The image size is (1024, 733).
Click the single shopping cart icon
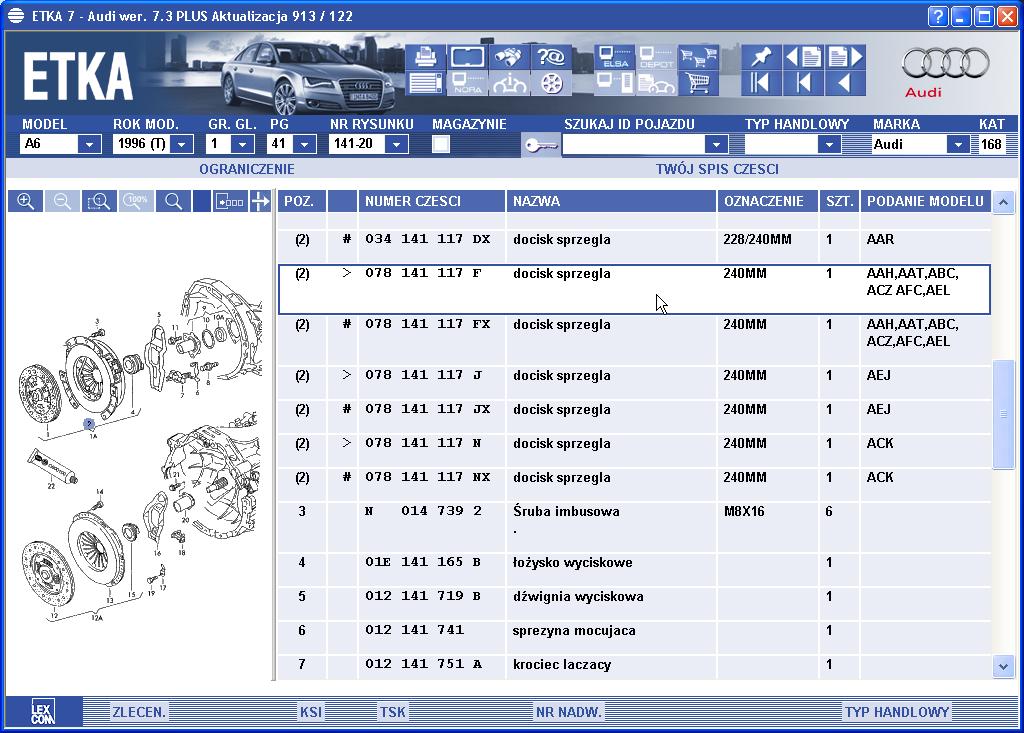697,84
